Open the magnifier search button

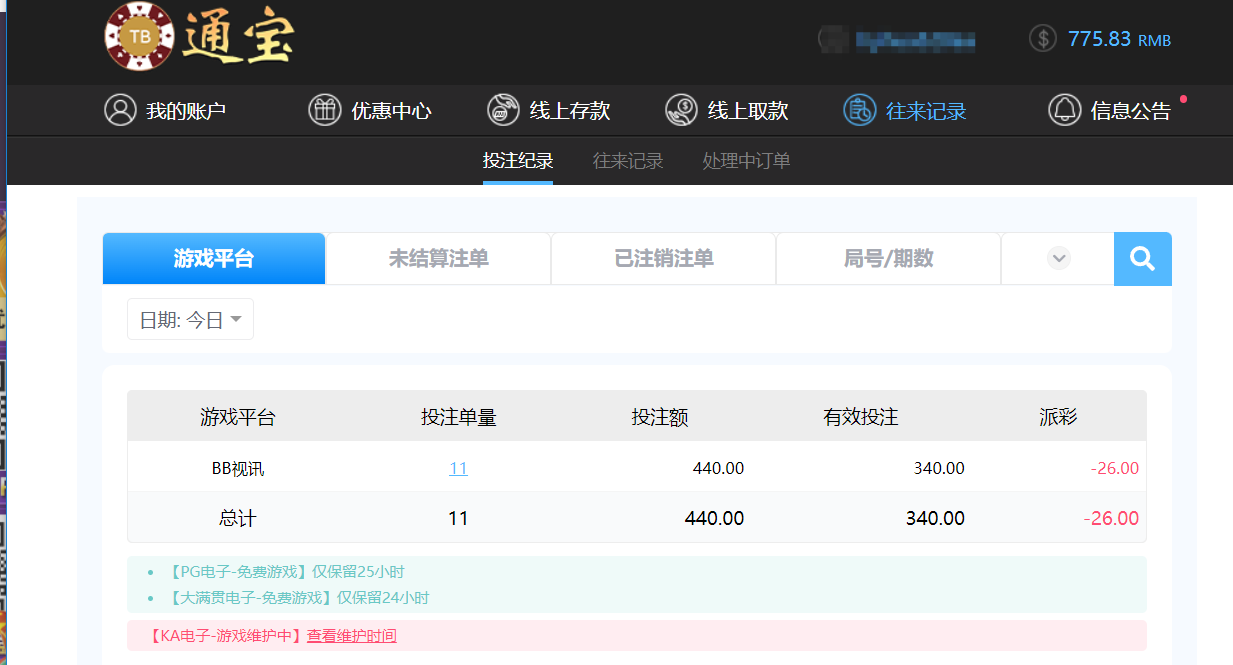click(1142, 258)
